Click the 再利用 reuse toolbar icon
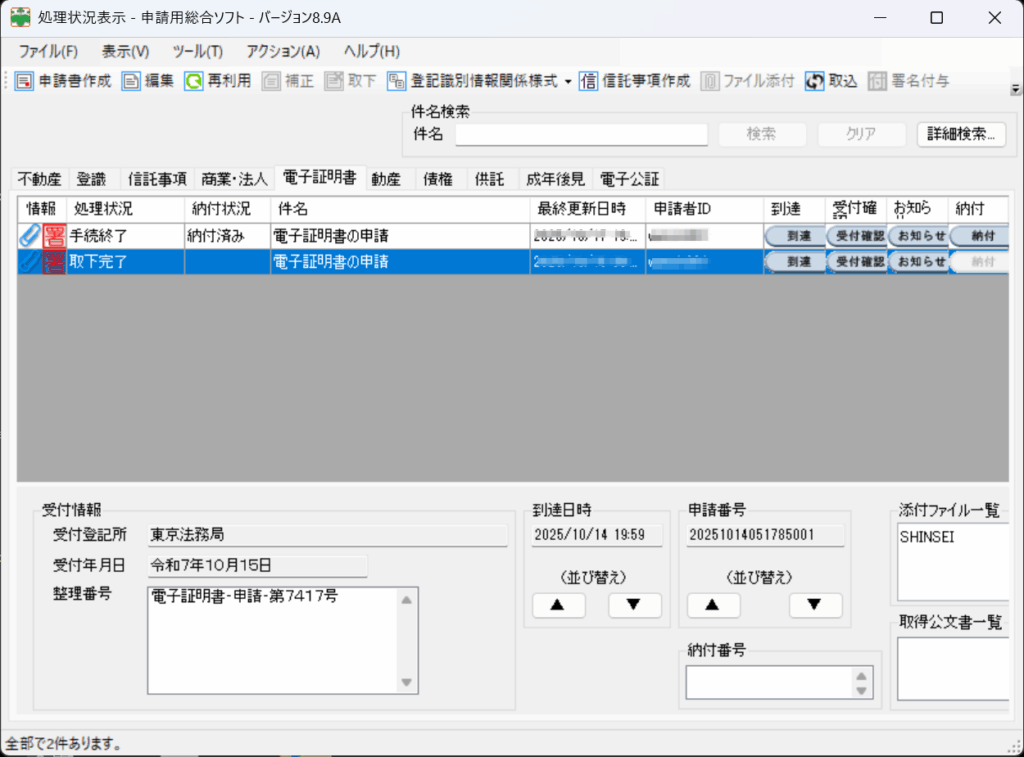This screenshot has height=757, width=1024. (193, 81)
